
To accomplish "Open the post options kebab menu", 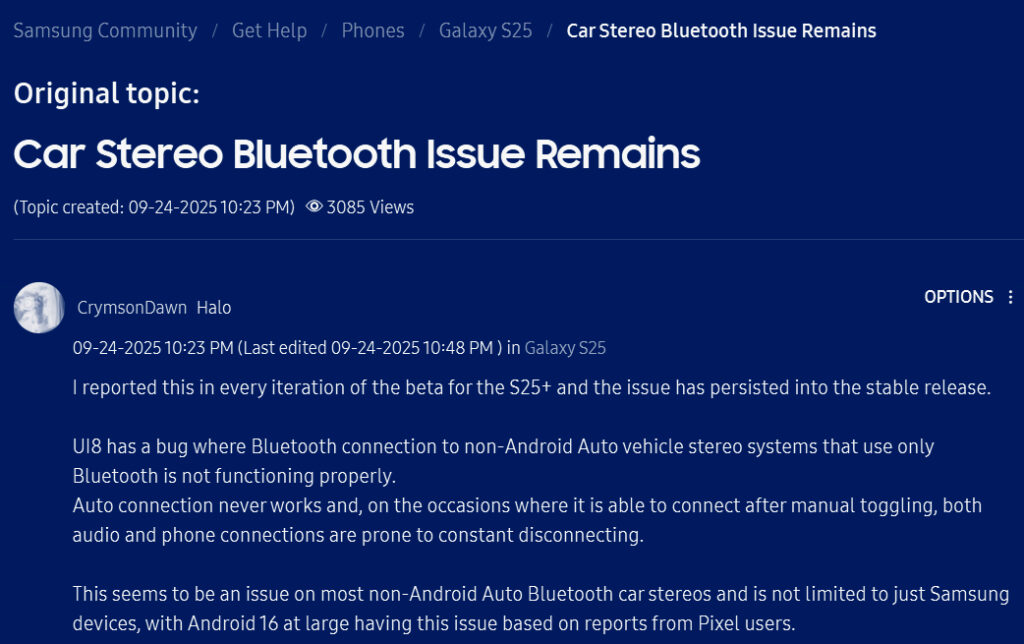I will pyautogui.click(x=1010, y=297).
